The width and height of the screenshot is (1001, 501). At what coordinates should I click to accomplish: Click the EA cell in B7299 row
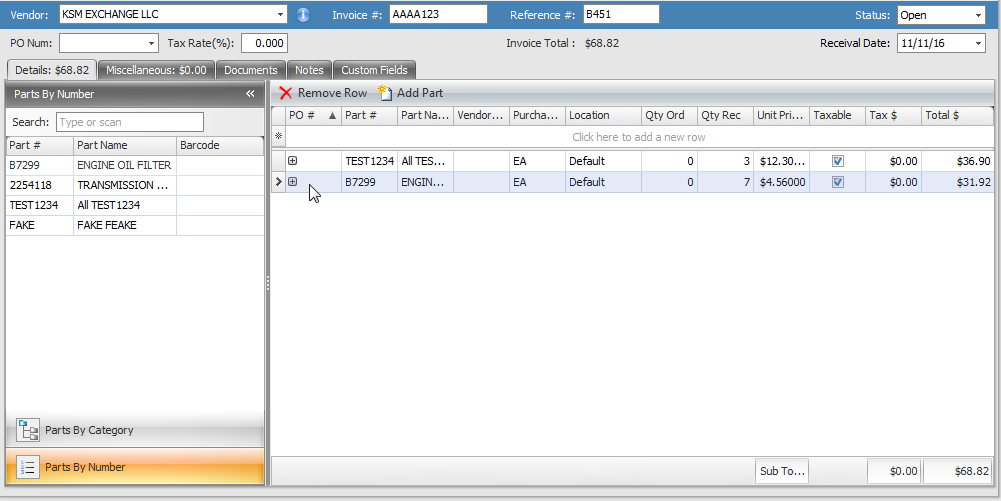pos(537,182)
